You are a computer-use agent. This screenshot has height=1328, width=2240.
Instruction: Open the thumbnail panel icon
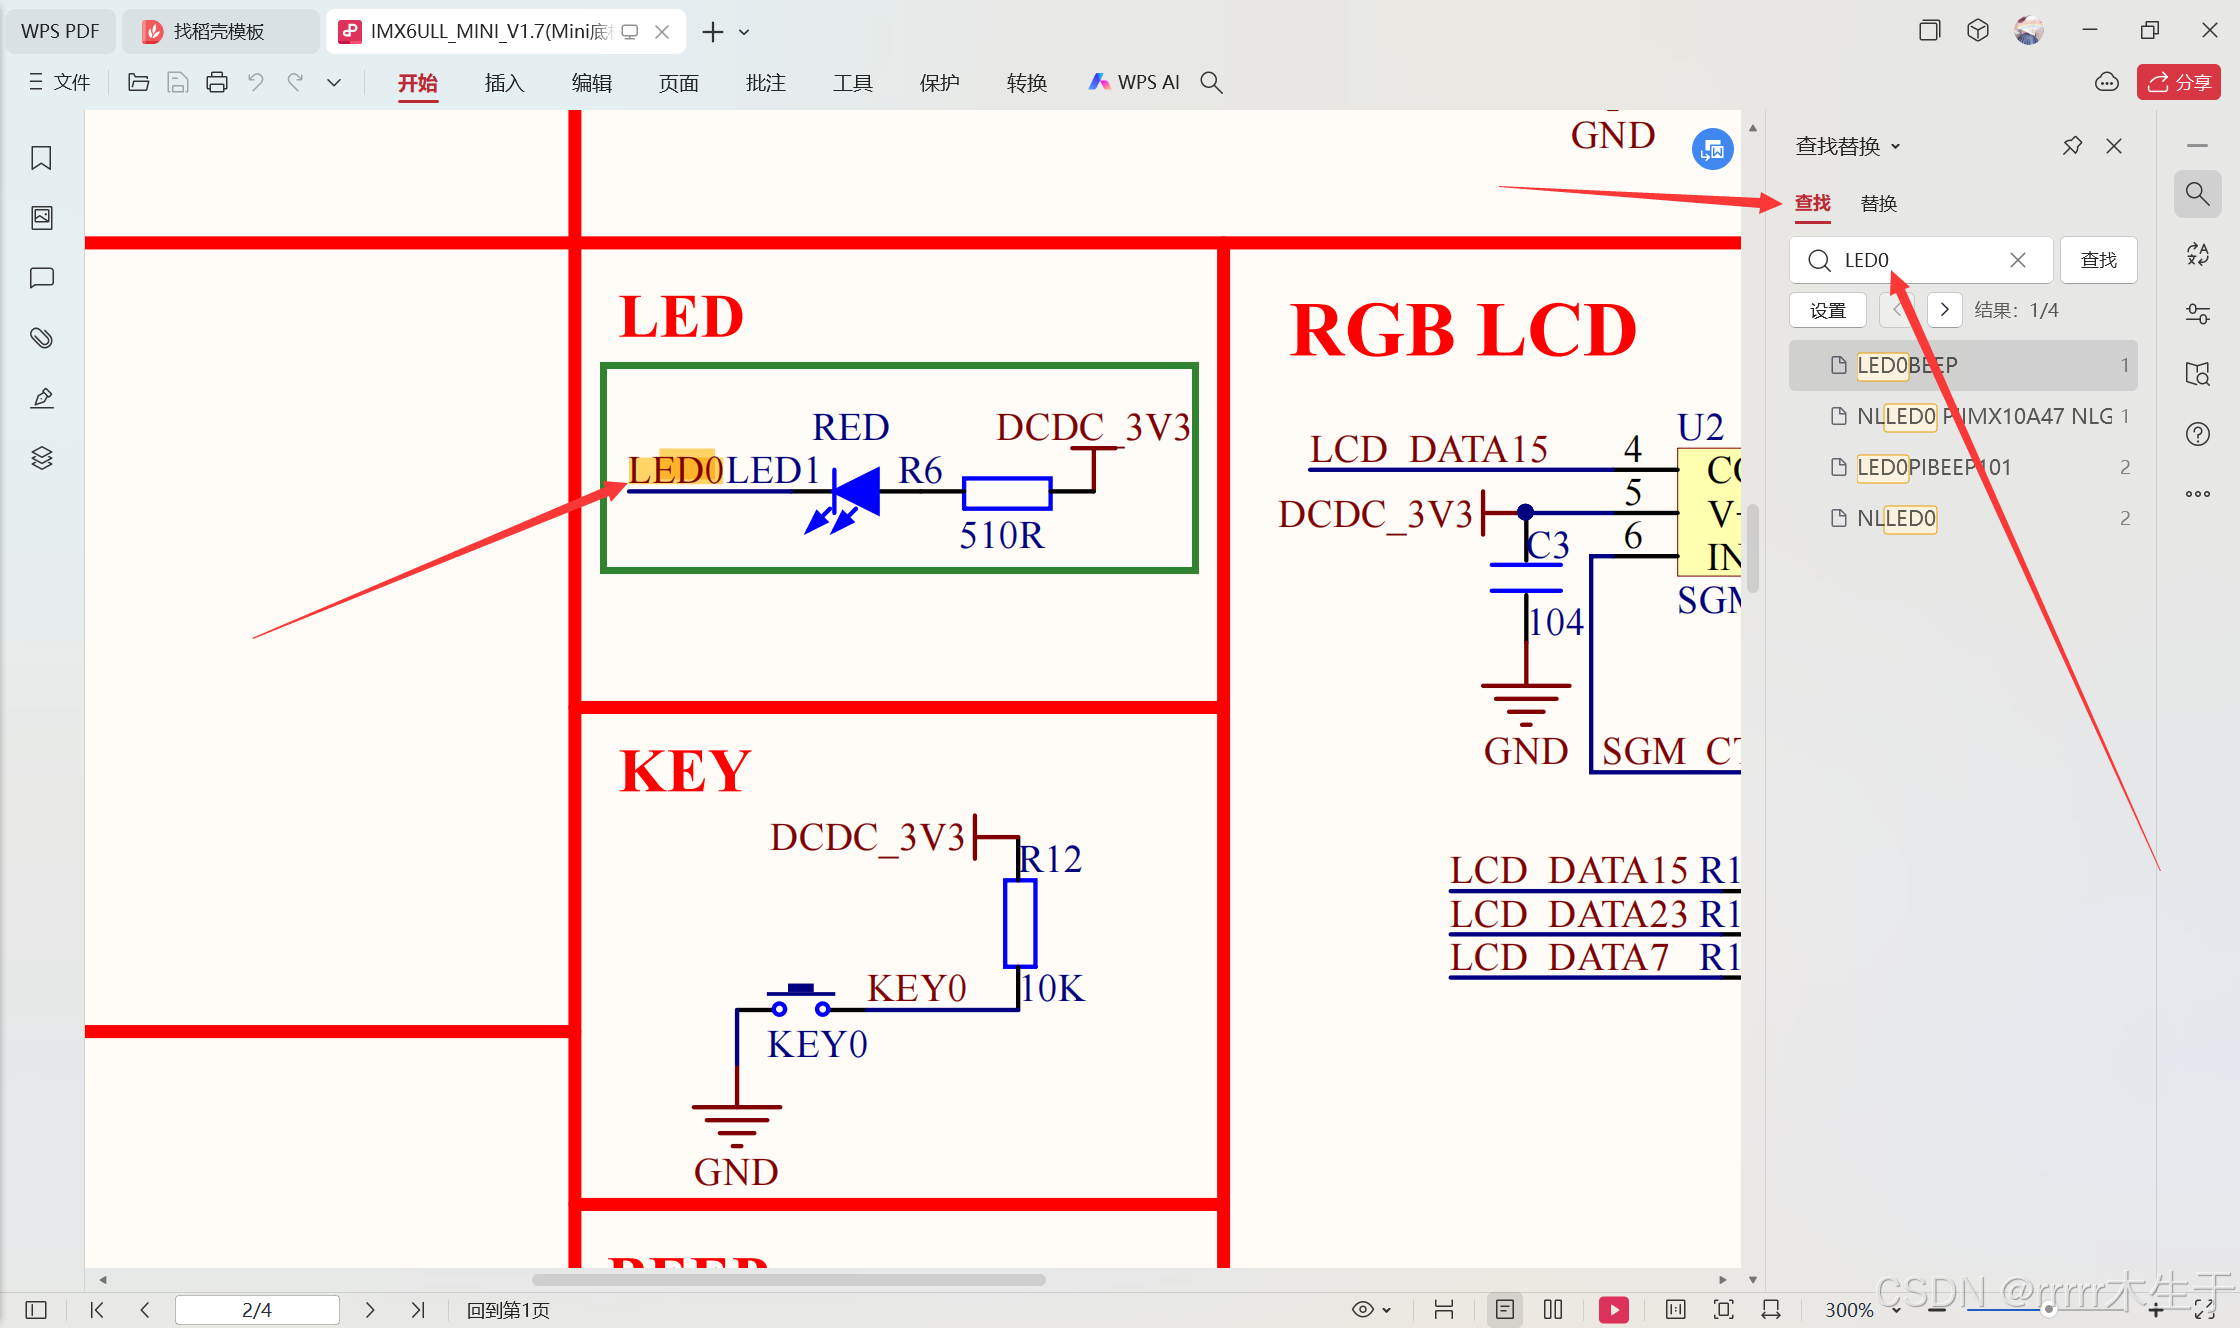pos(41,218)
